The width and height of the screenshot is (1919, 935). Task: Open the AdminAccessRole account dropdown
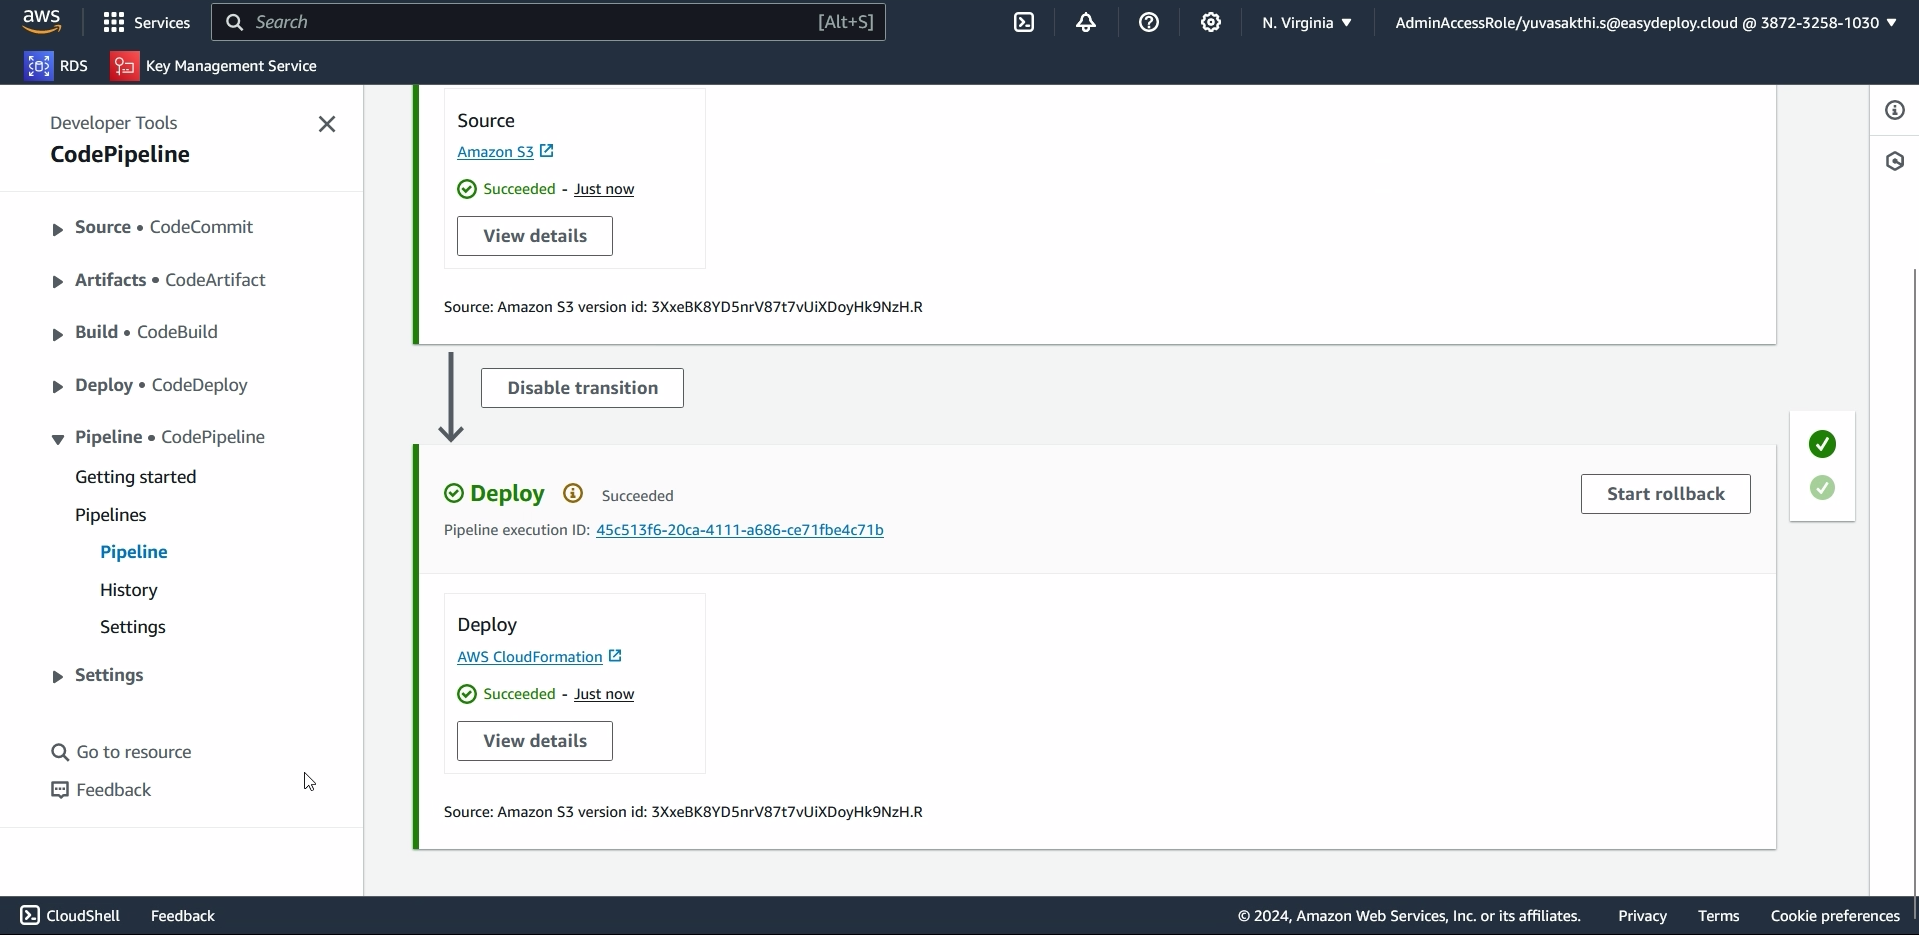tap(1646, 22)
